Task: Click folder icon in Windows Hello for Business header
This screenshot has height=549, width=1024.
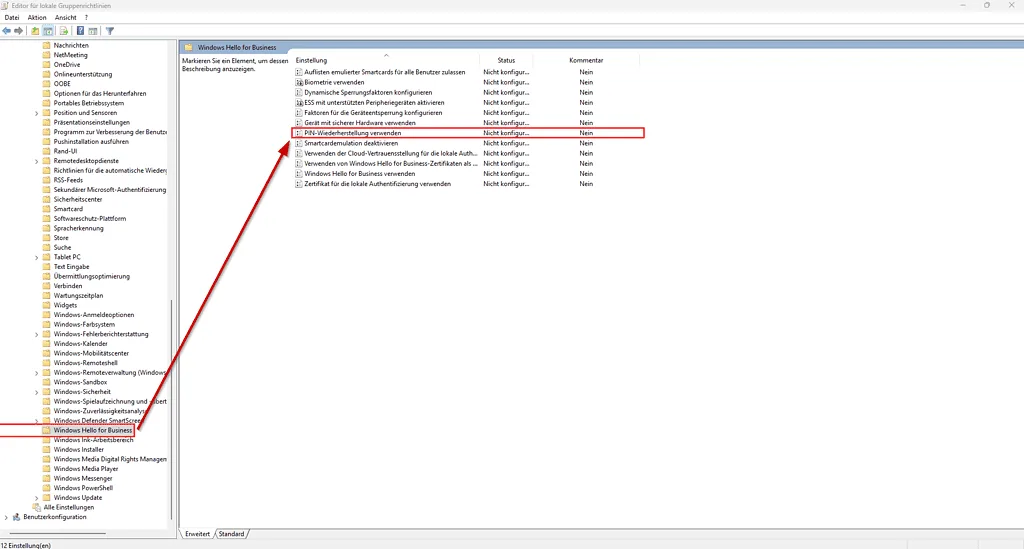Action: coord(189,47)
